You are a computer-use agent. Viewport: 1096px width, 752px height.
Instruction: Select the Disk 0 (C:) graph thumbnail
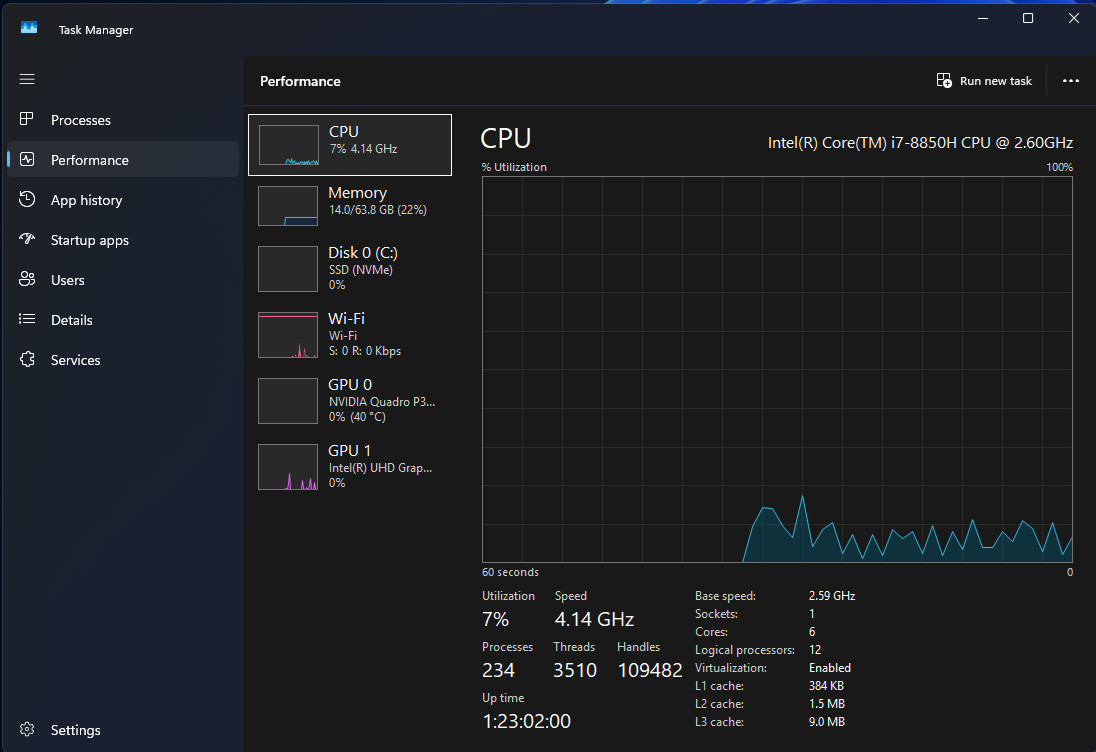[288, 269]
